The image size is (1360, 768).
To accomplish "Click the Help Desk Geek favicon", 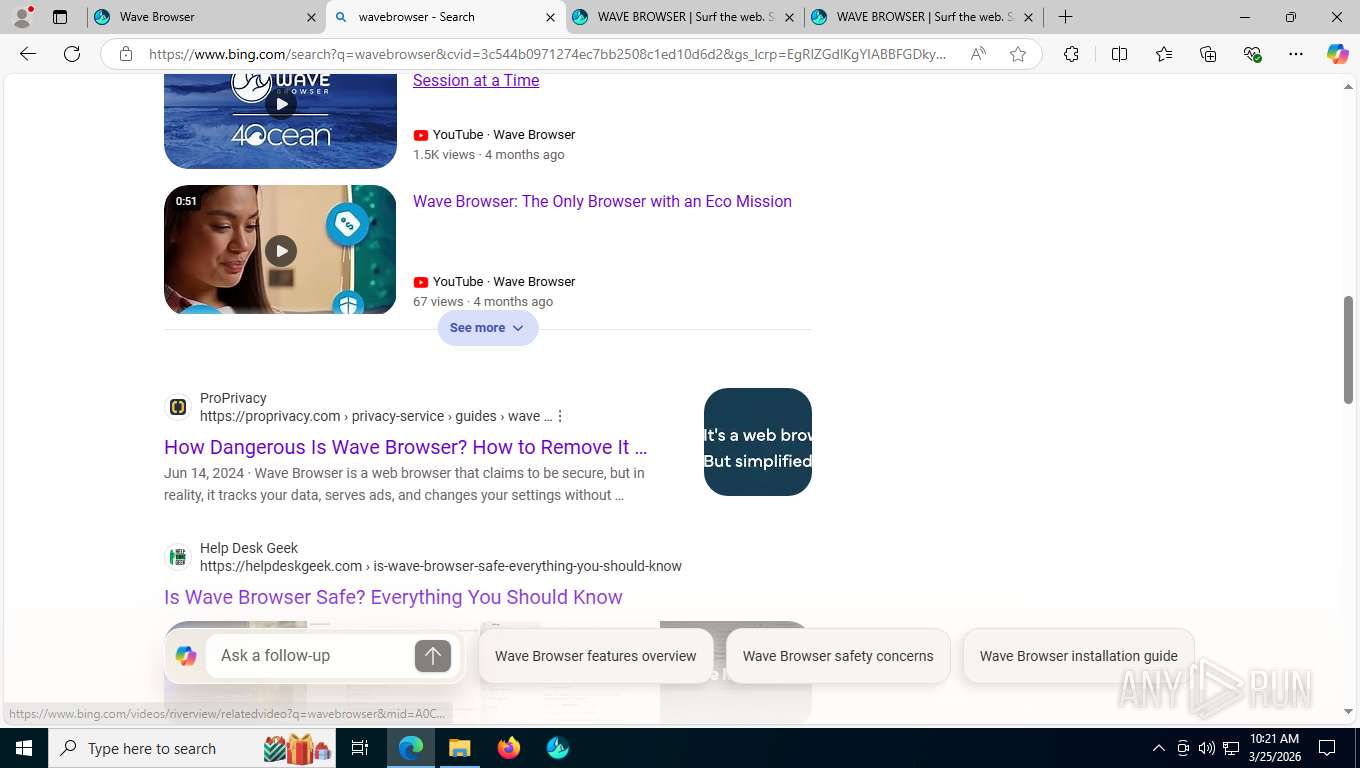I will pyautogui.click(x=178, y=557).
